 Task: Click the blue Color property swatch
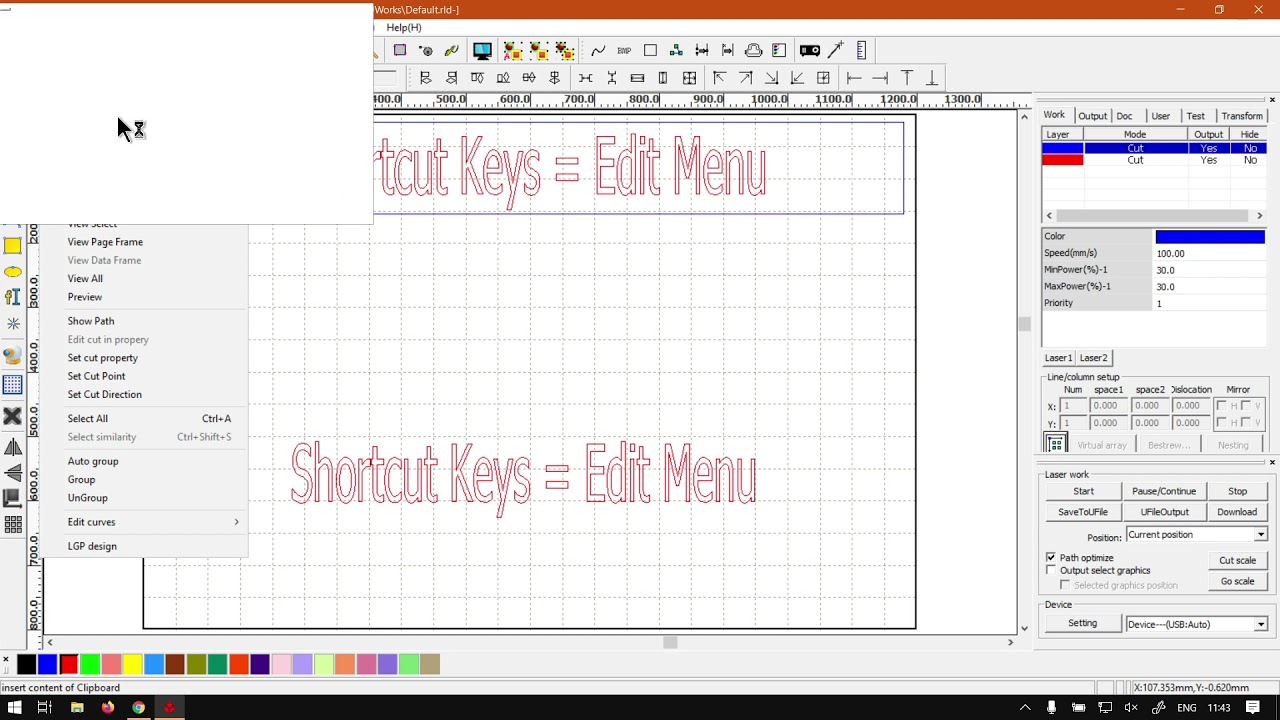click(x=1210, y=237)
